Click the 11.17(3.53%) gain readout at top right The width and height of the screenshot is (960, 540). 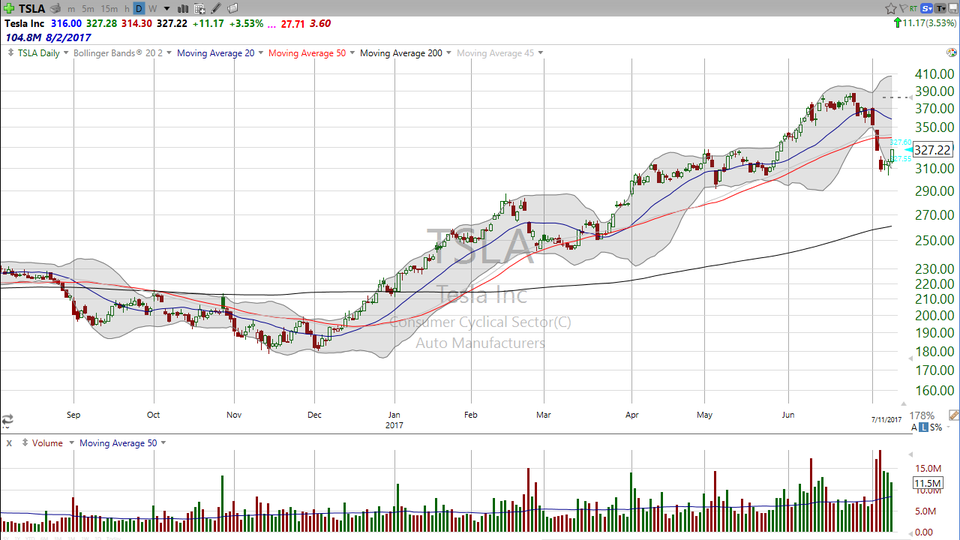pos(924,23)
